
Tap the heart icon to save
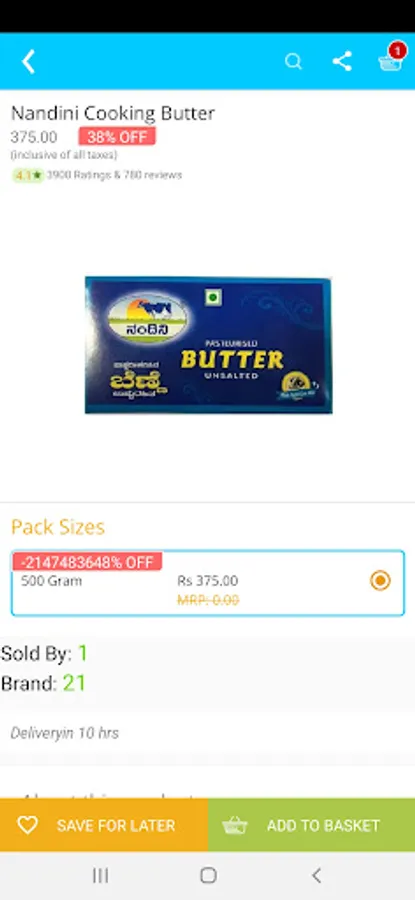point(27,825)
